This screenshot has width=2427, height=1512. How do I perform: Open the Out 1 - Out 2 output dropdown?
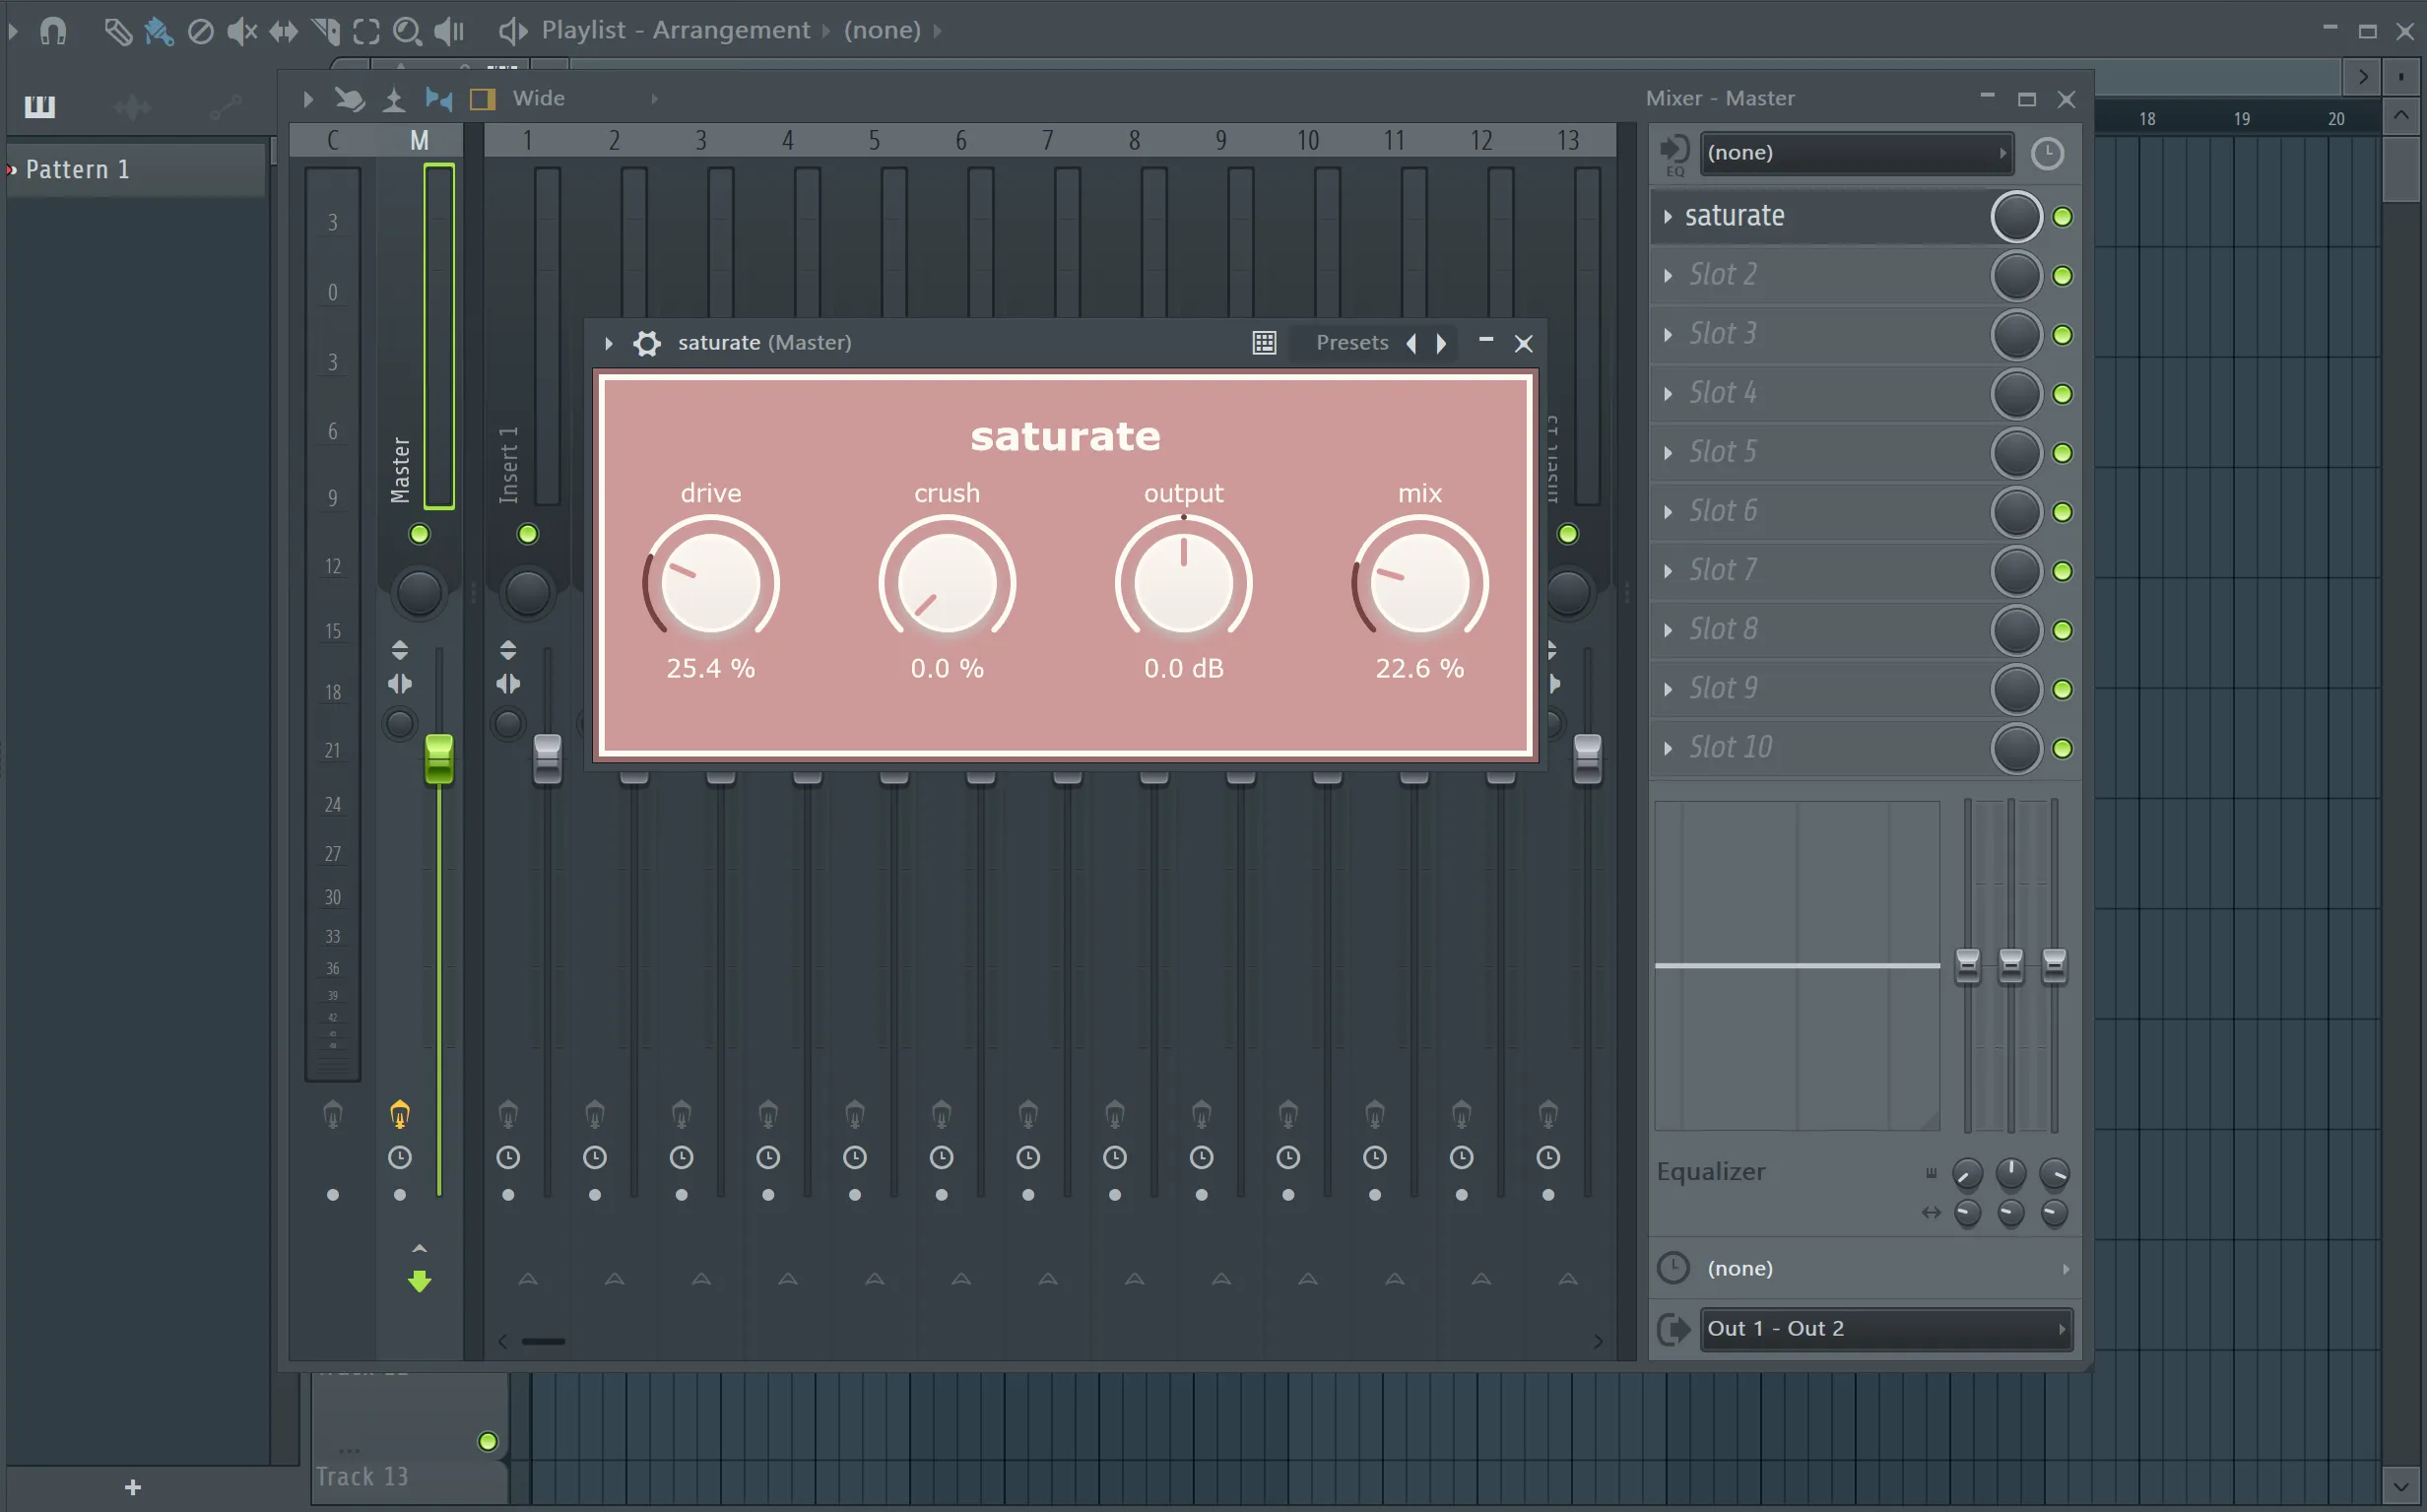pyautogui.click(x=1886, y=1329)
